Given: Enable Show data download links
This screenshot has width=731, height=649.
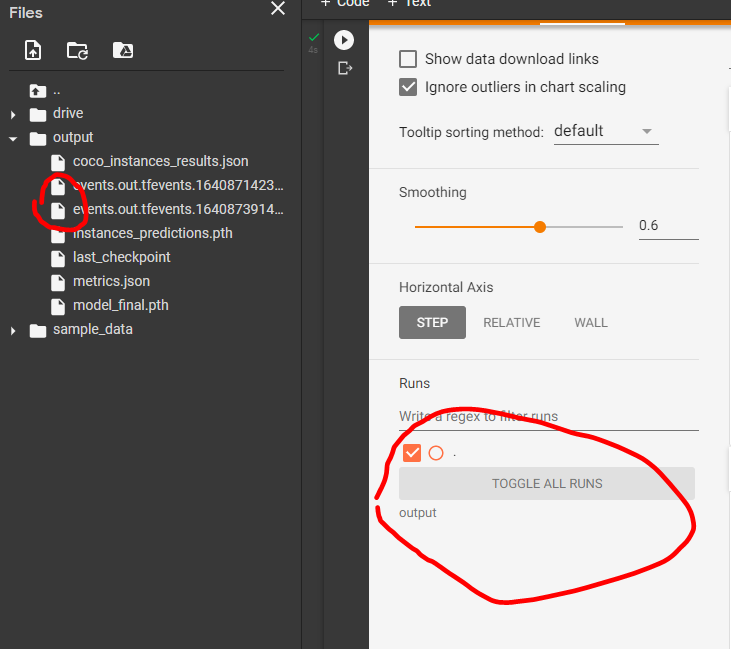Looking at the screenshot, I should coord(408,59).
